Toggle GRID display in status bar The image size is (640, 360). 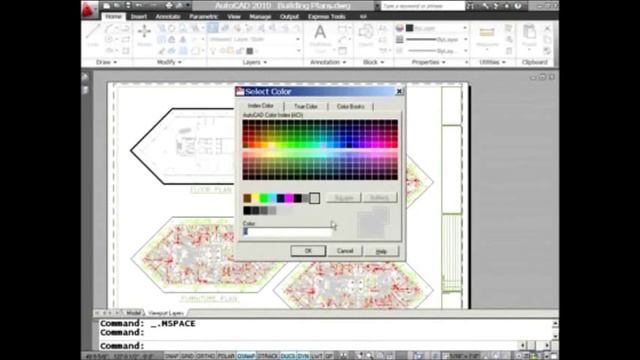pyautogui.click(x=187, y=356)
